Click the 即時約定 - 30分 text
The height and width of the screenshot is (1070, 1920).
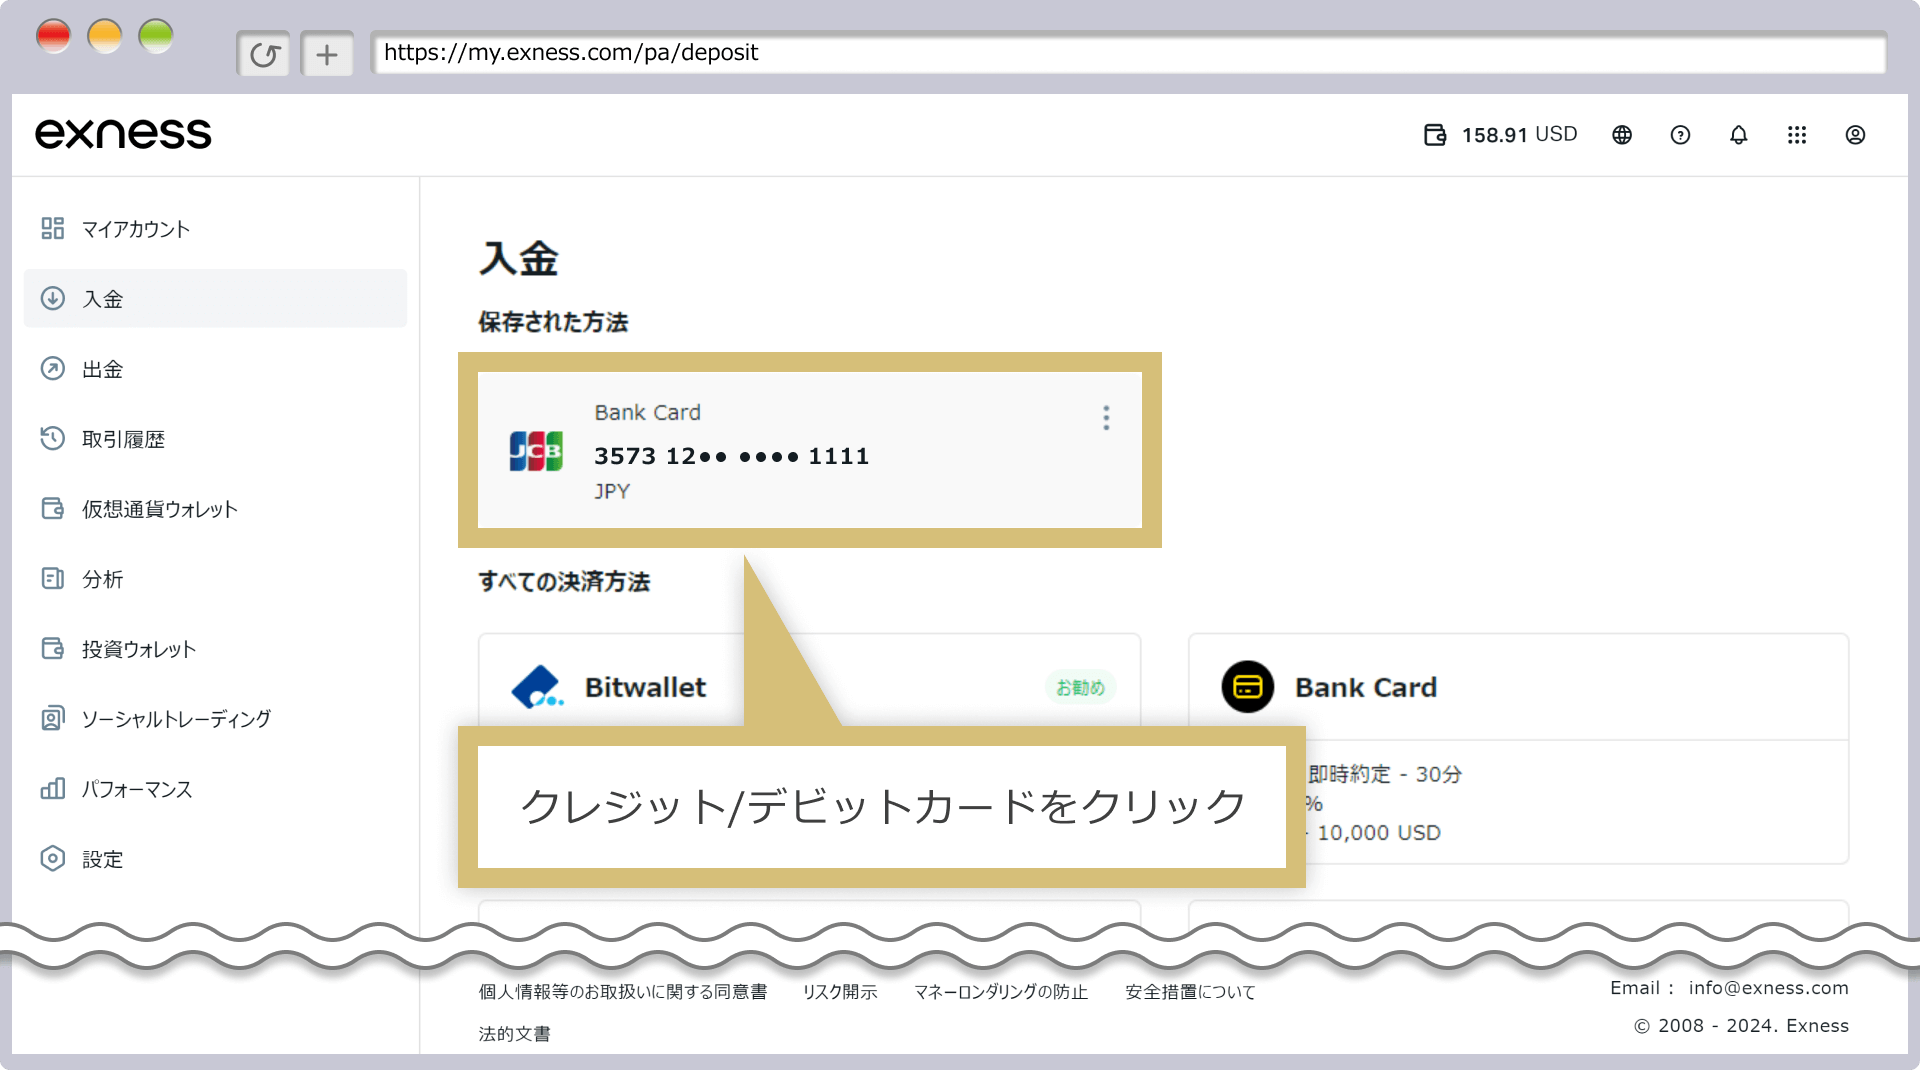[x=1385, y=774]
